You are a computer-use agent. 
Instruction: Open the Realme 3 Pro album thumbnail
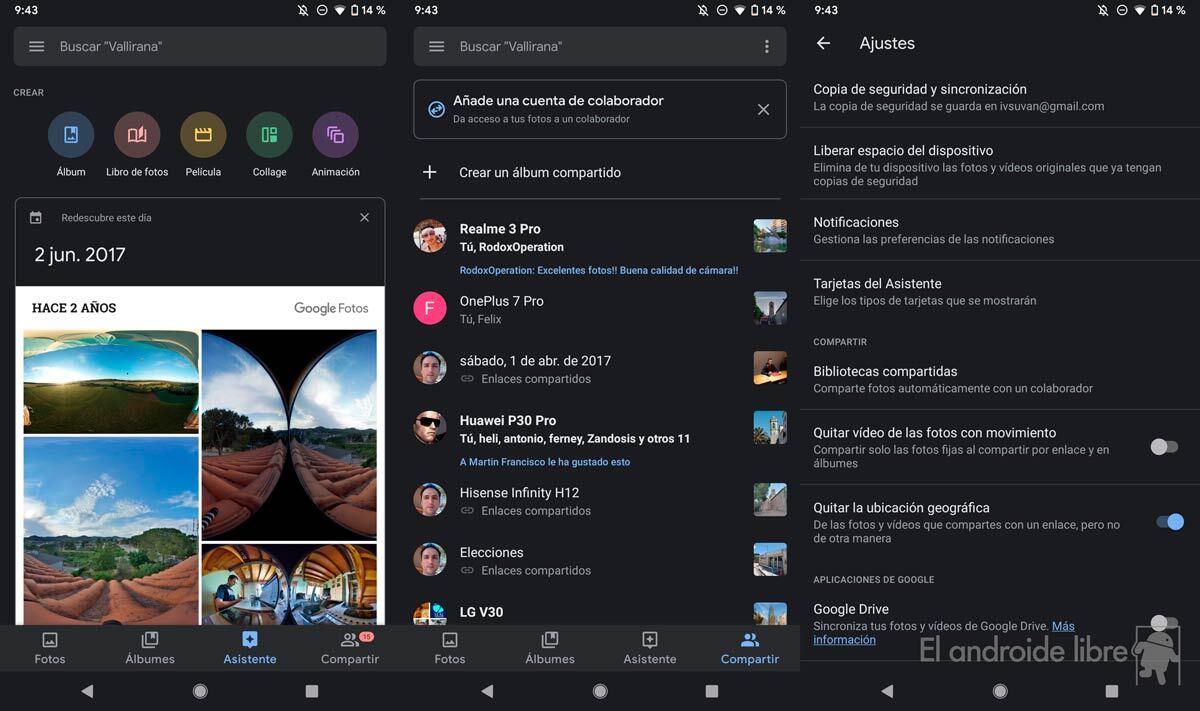pyautogui.click(x=770, y=236)
